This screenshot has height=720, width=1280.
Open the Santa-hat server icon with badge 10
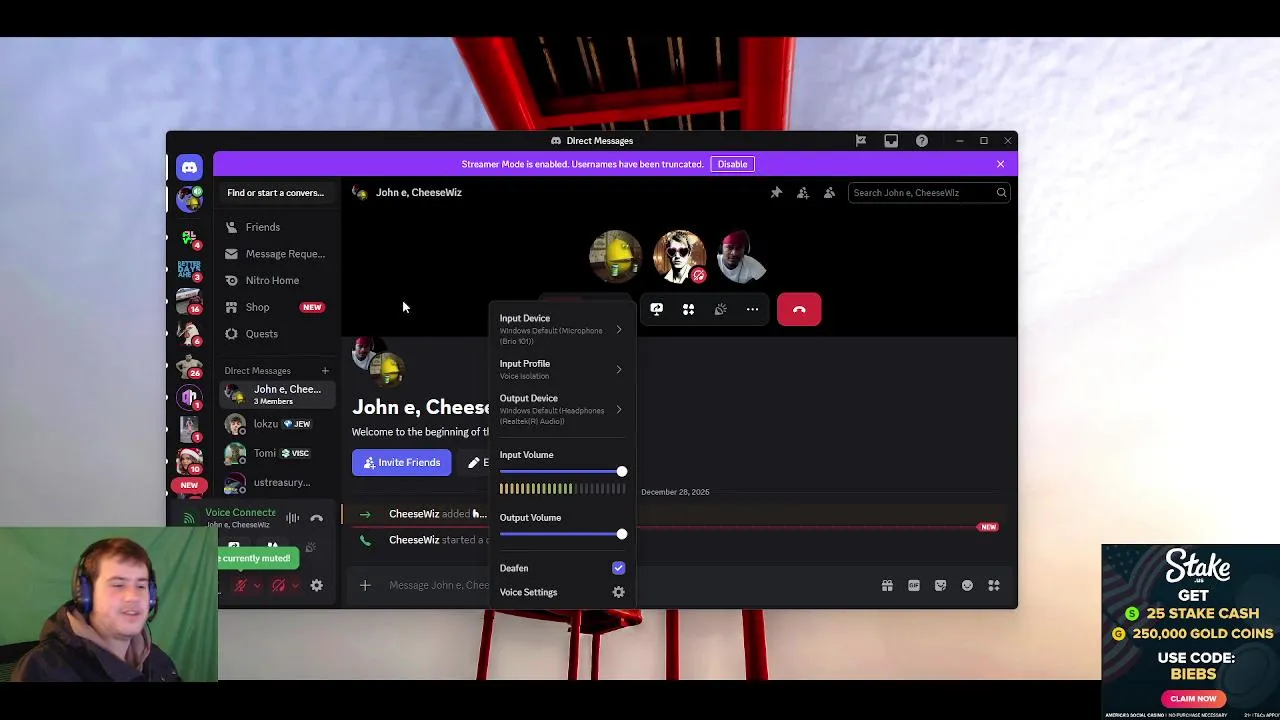pyautogui.click(x=189, y=461)
